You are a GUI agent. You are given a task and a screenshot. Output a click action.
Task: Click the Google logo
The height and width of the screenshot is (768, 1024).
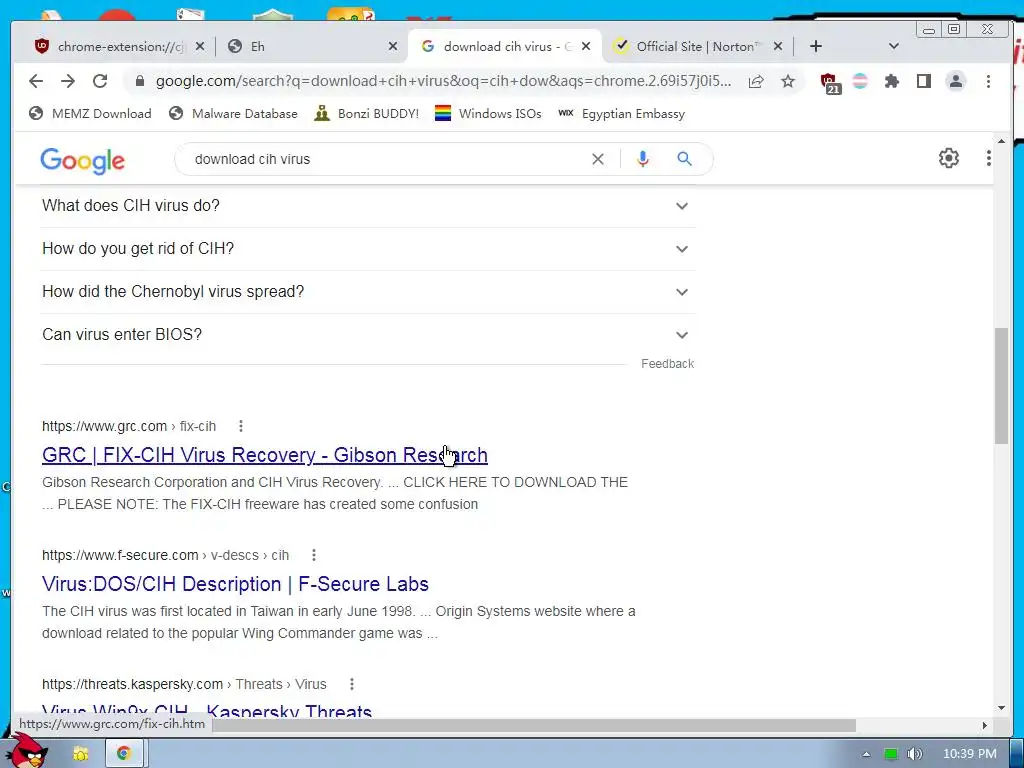point(82,161)
